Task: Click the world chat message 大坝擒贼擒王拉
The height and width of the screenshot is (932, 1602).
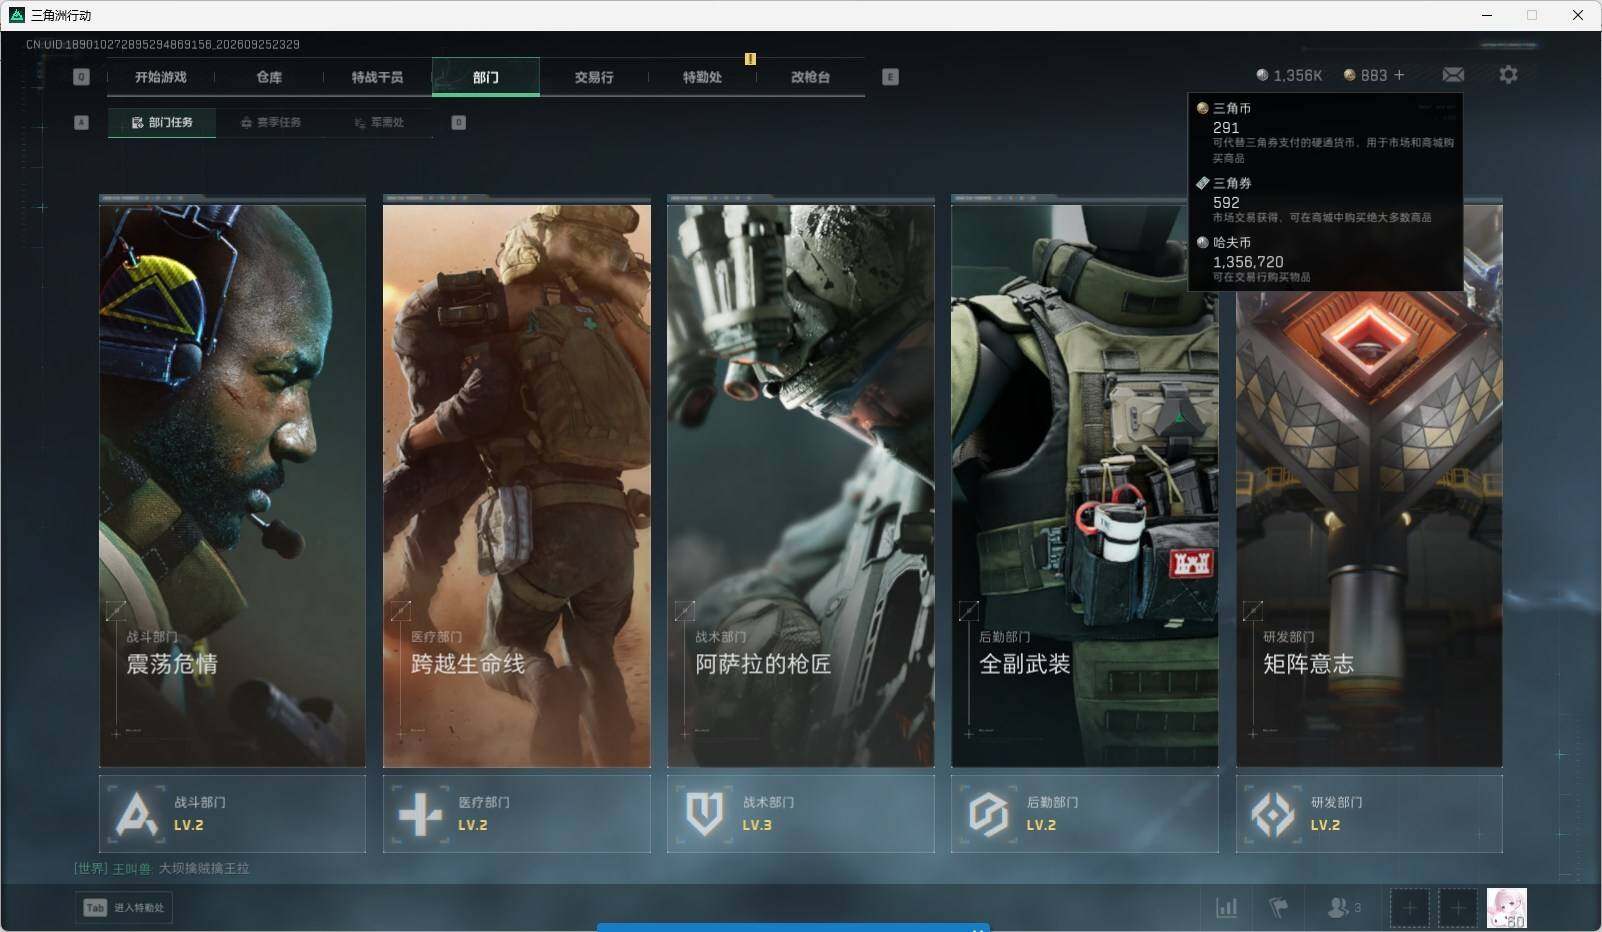Action: tap(204, 868)
